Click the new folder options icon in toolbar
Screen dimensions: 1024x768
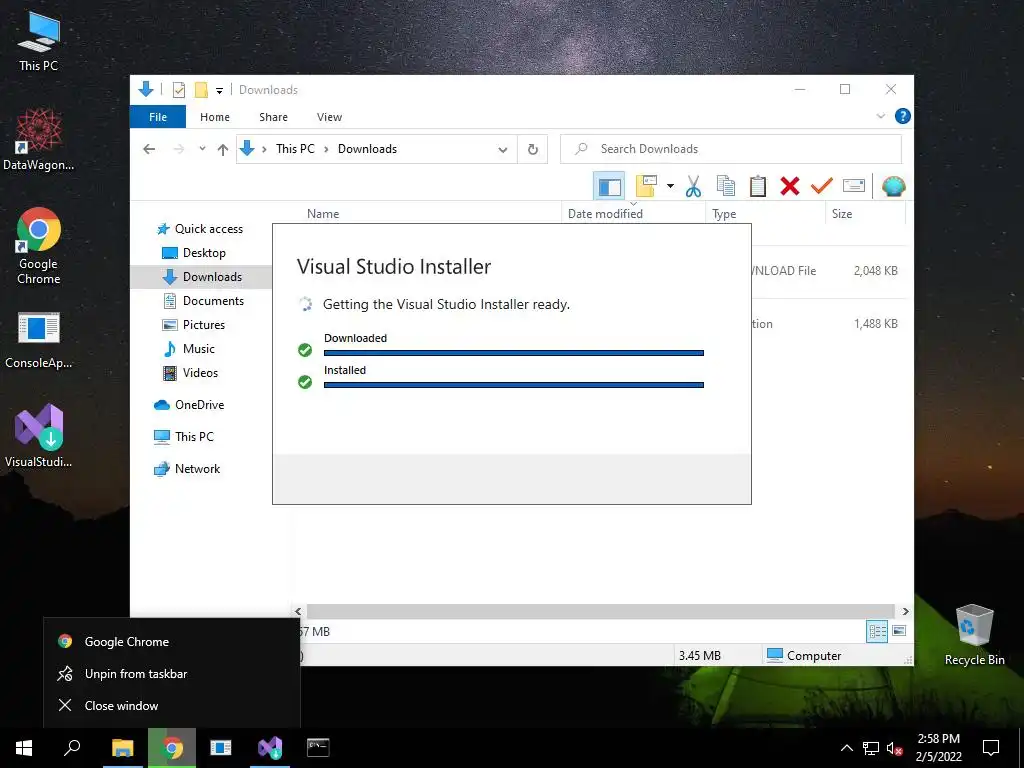[x=647, y=186]
